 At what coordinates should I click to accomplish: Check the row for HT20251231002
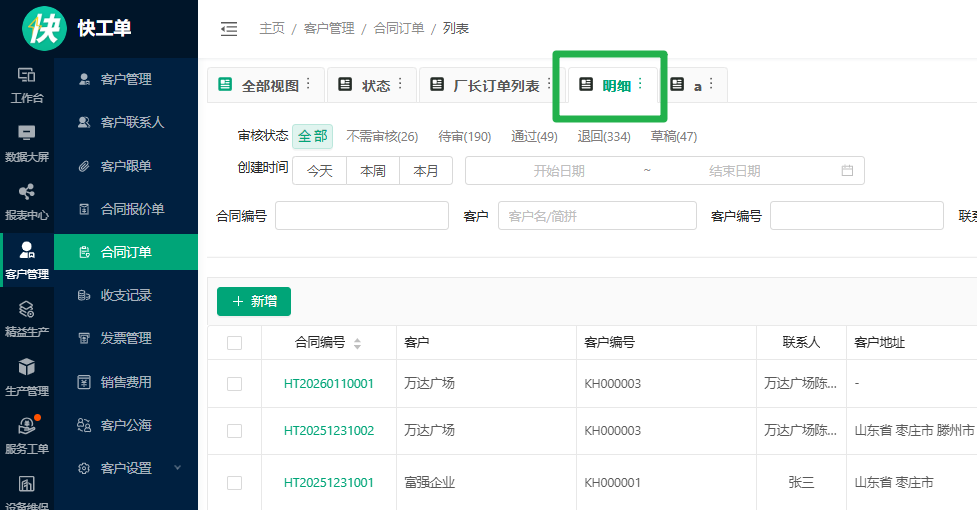tap(235, 431)
